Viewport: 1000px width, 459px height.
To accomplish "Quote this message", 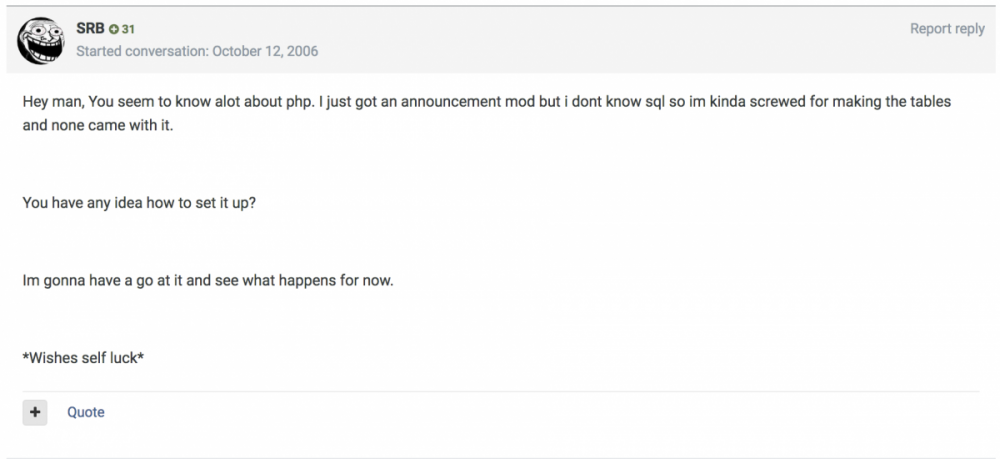I will click(x=85, y=412).
